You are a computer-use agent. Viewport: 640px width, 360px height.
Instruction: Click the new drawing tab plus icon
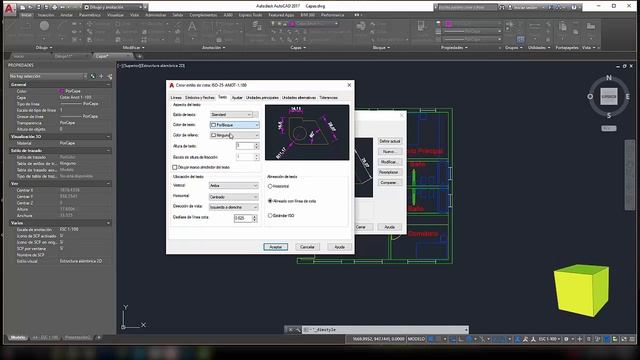pyautogui.click(x=140, y=56)
